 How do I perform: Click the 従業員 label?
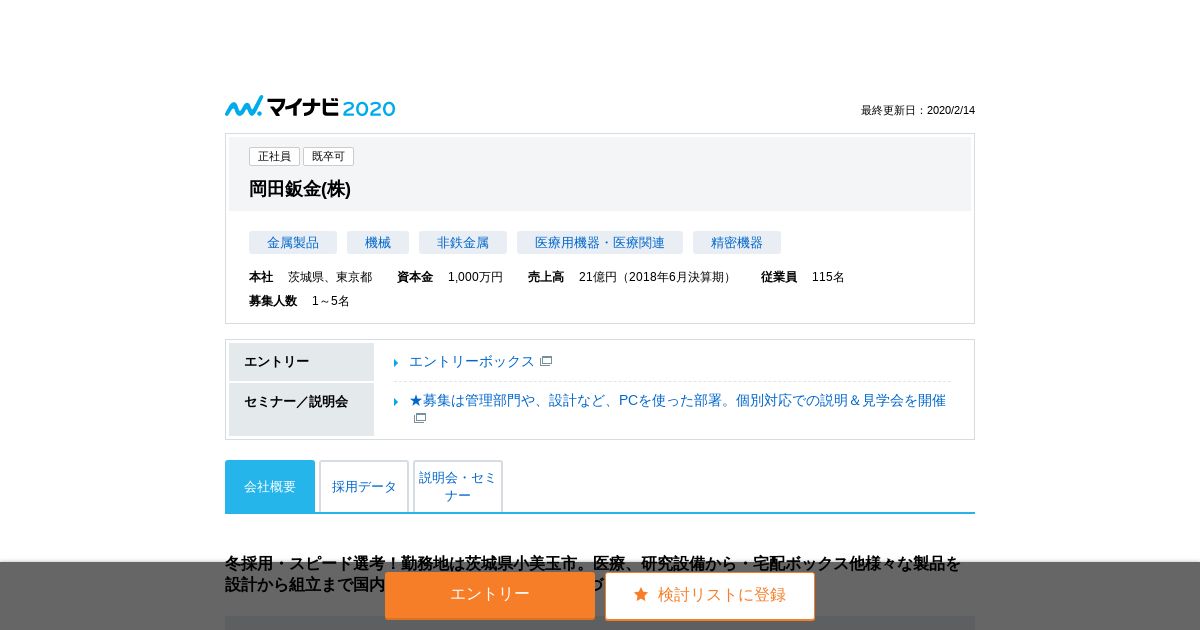[779, 277]
